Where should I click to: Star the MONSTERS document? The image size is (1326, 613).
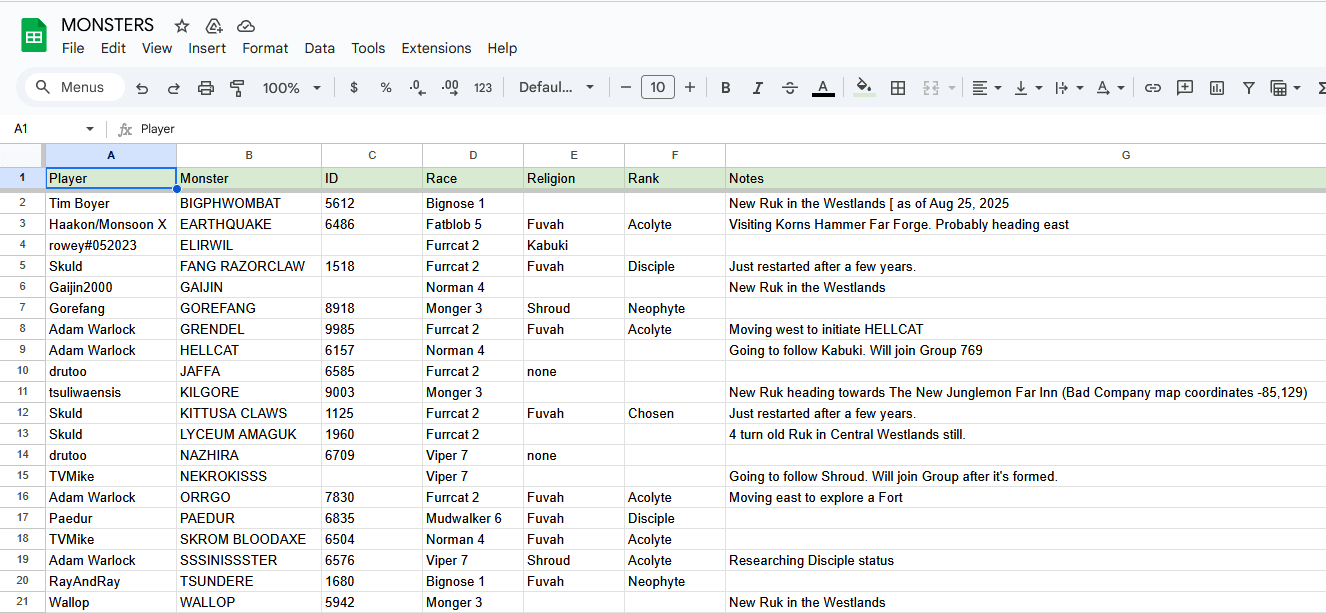181,26
